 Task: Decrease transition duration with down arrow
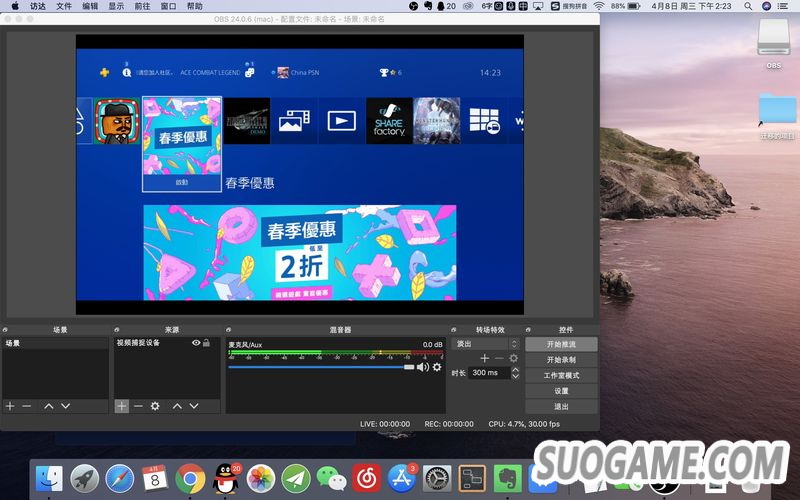(515, 377)
